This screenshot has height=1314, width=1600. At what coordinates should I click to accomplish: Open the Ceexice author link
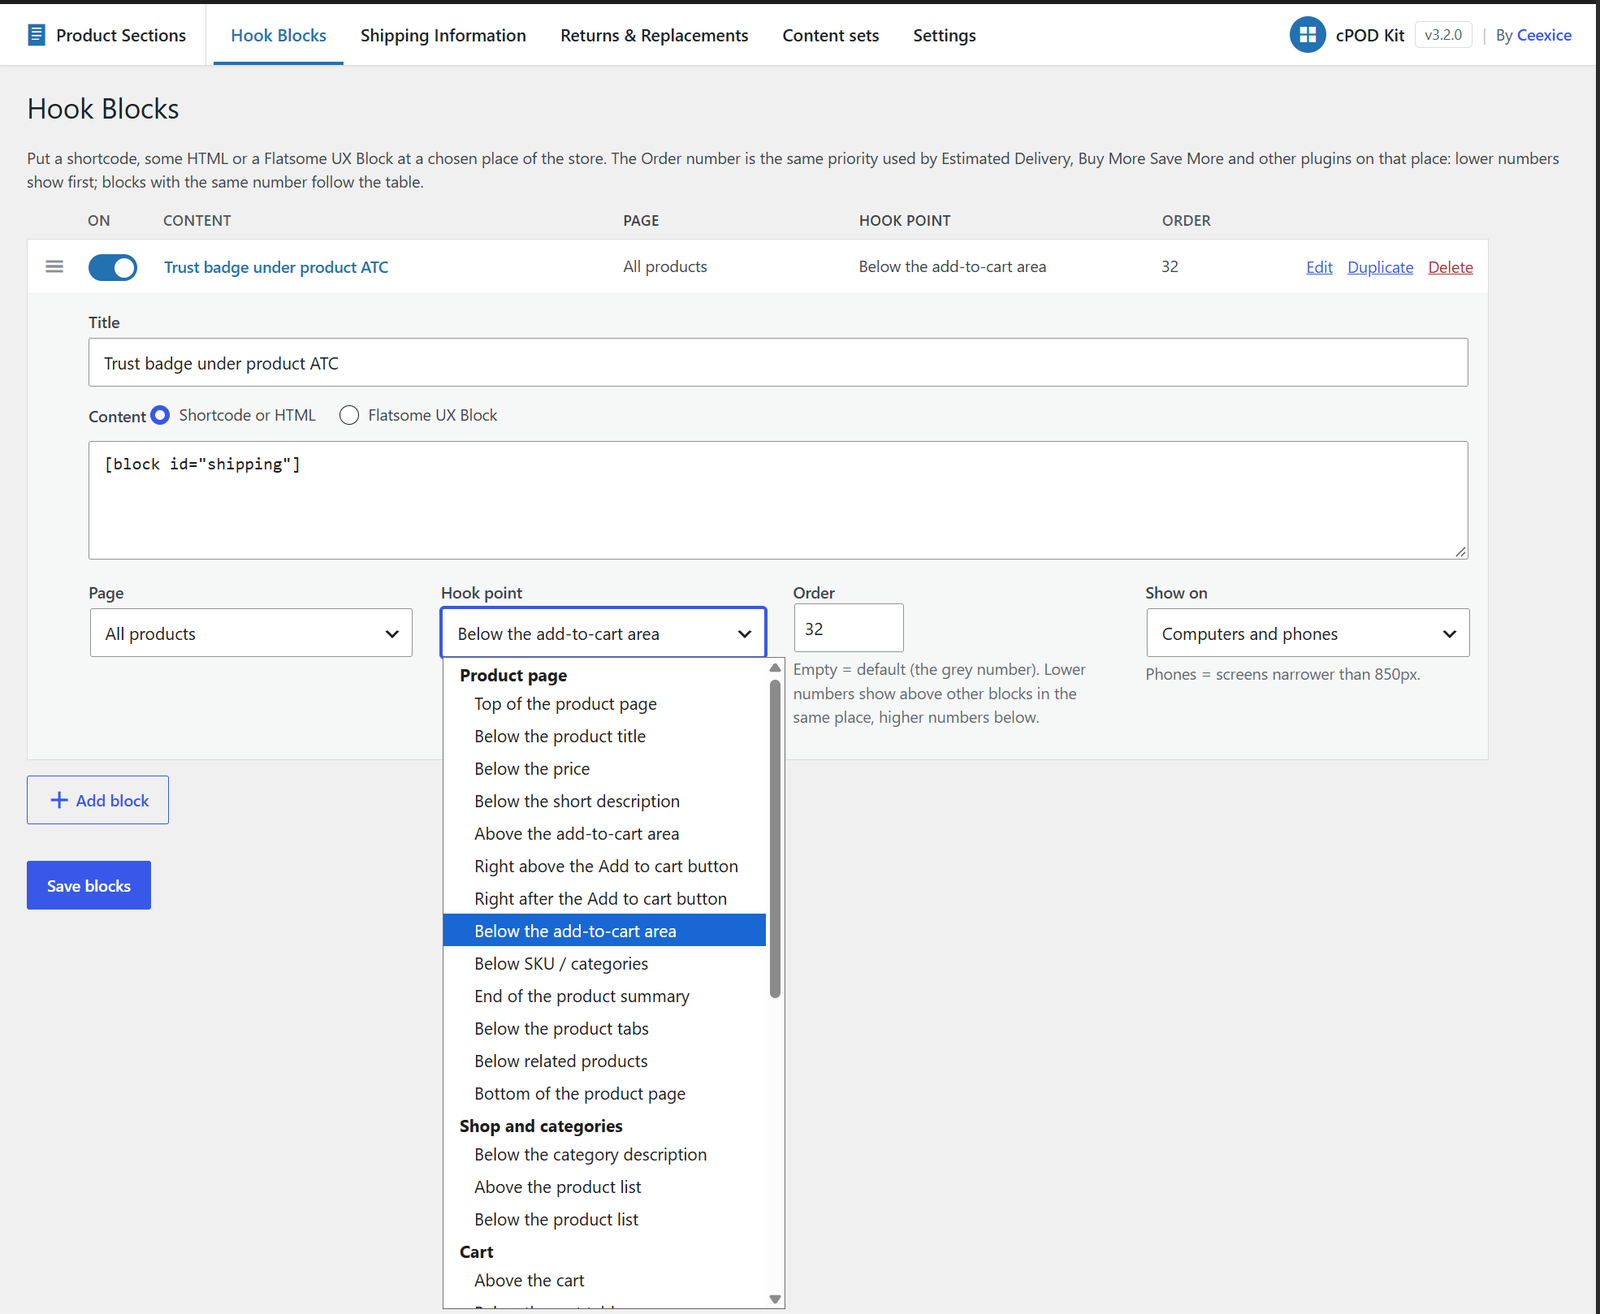point(1544,35)
